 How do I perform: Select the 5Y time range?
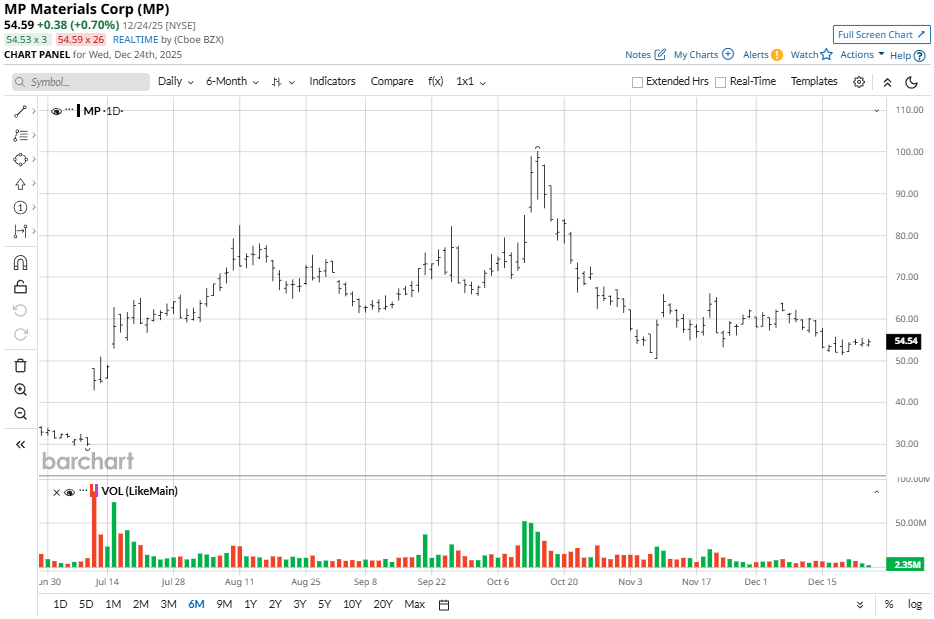pos(324,604)
